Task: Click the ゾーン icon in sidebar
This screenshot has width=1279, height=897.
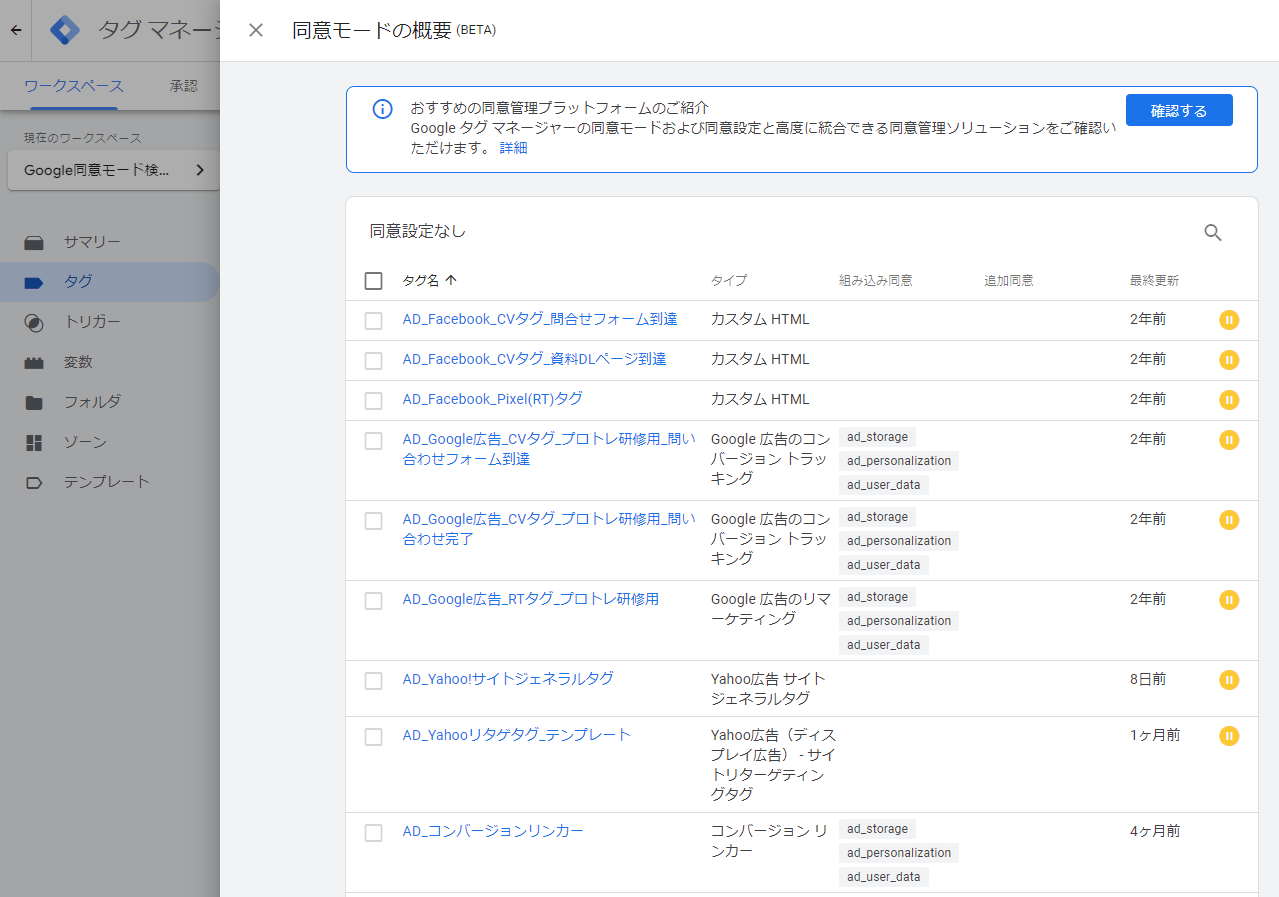Action: [x=34, y=442]
